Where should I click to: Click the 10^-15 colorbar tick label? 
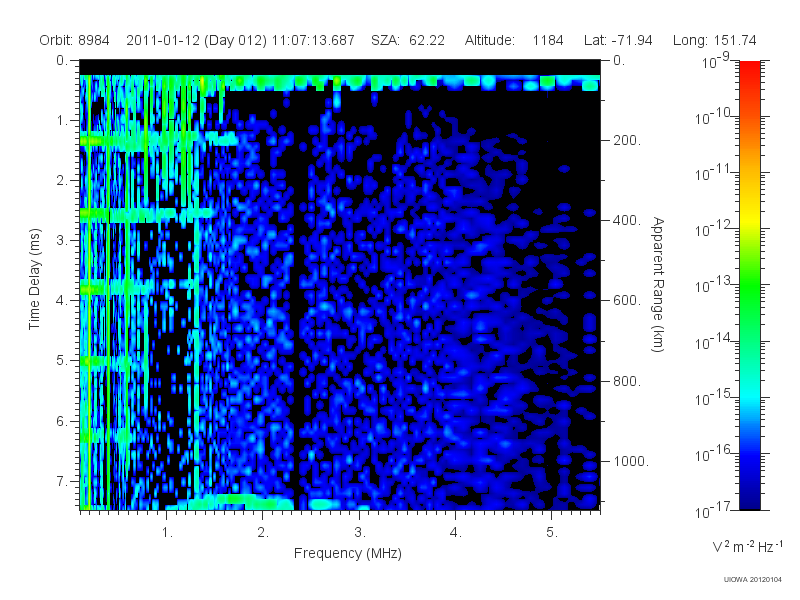[x=712, y=398]
